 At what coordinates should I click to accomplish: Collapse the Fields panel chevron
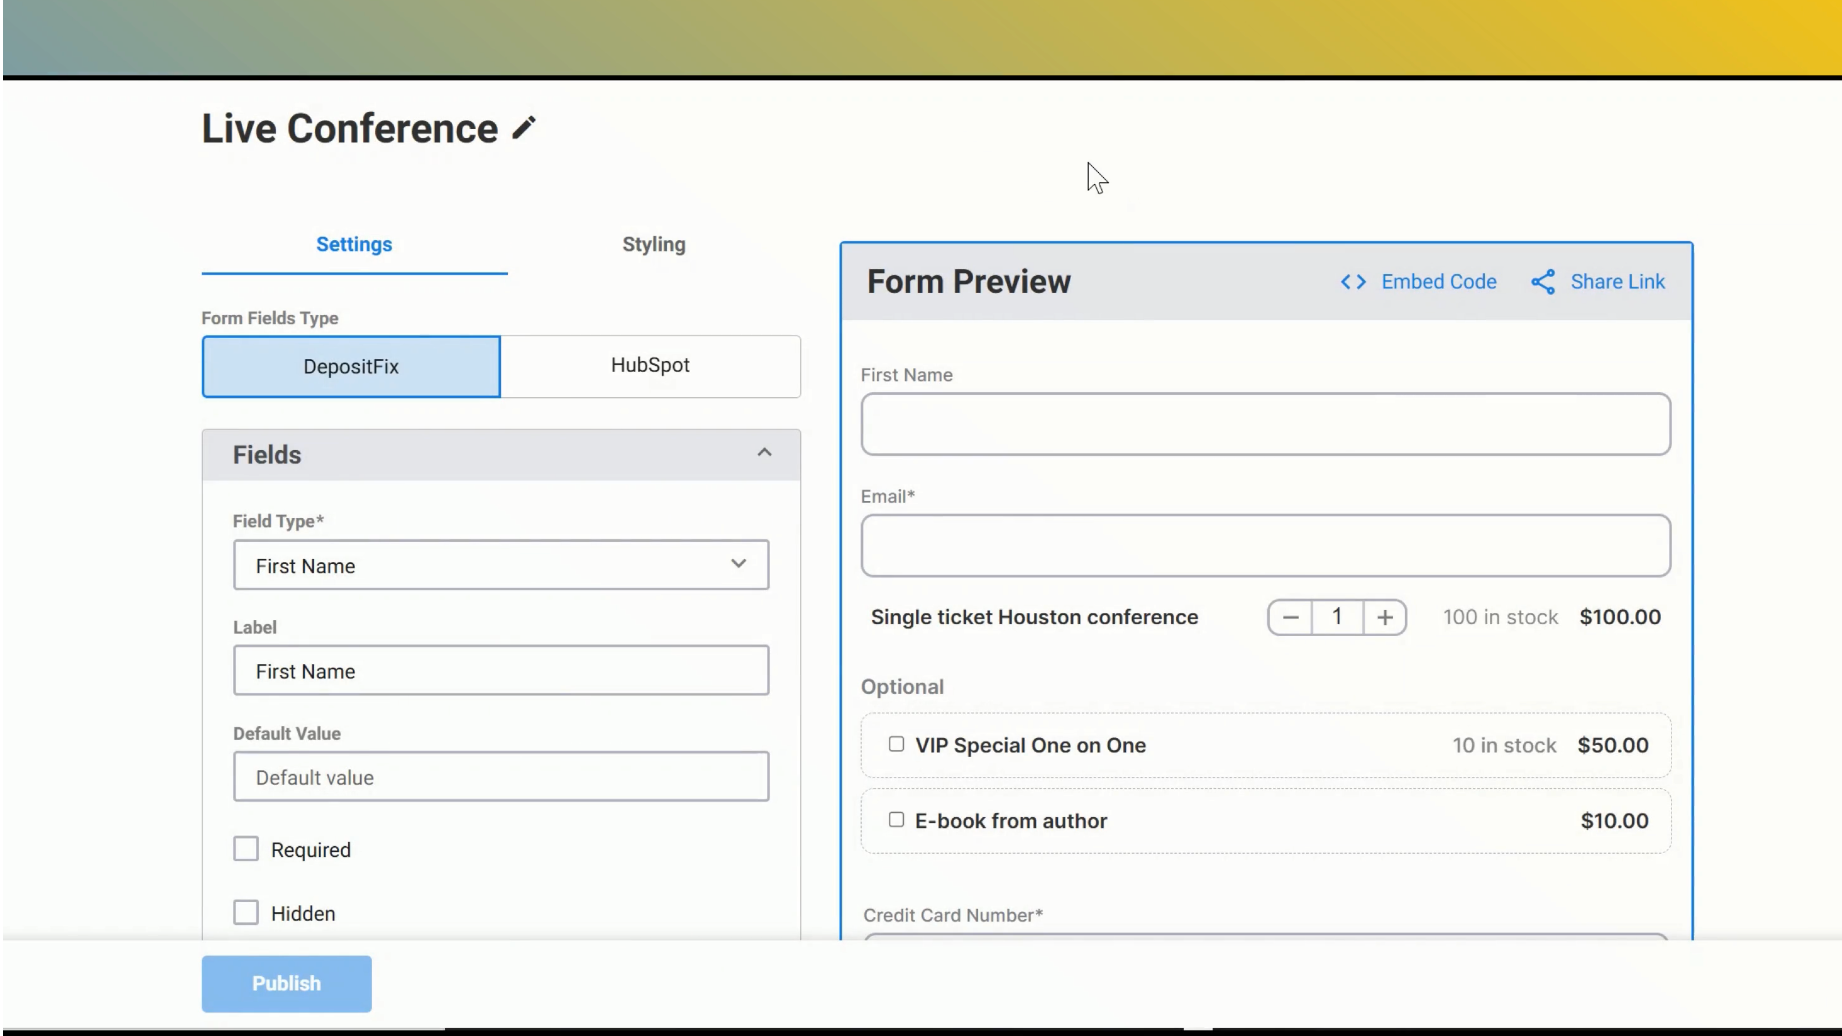[x=764, y=453]
